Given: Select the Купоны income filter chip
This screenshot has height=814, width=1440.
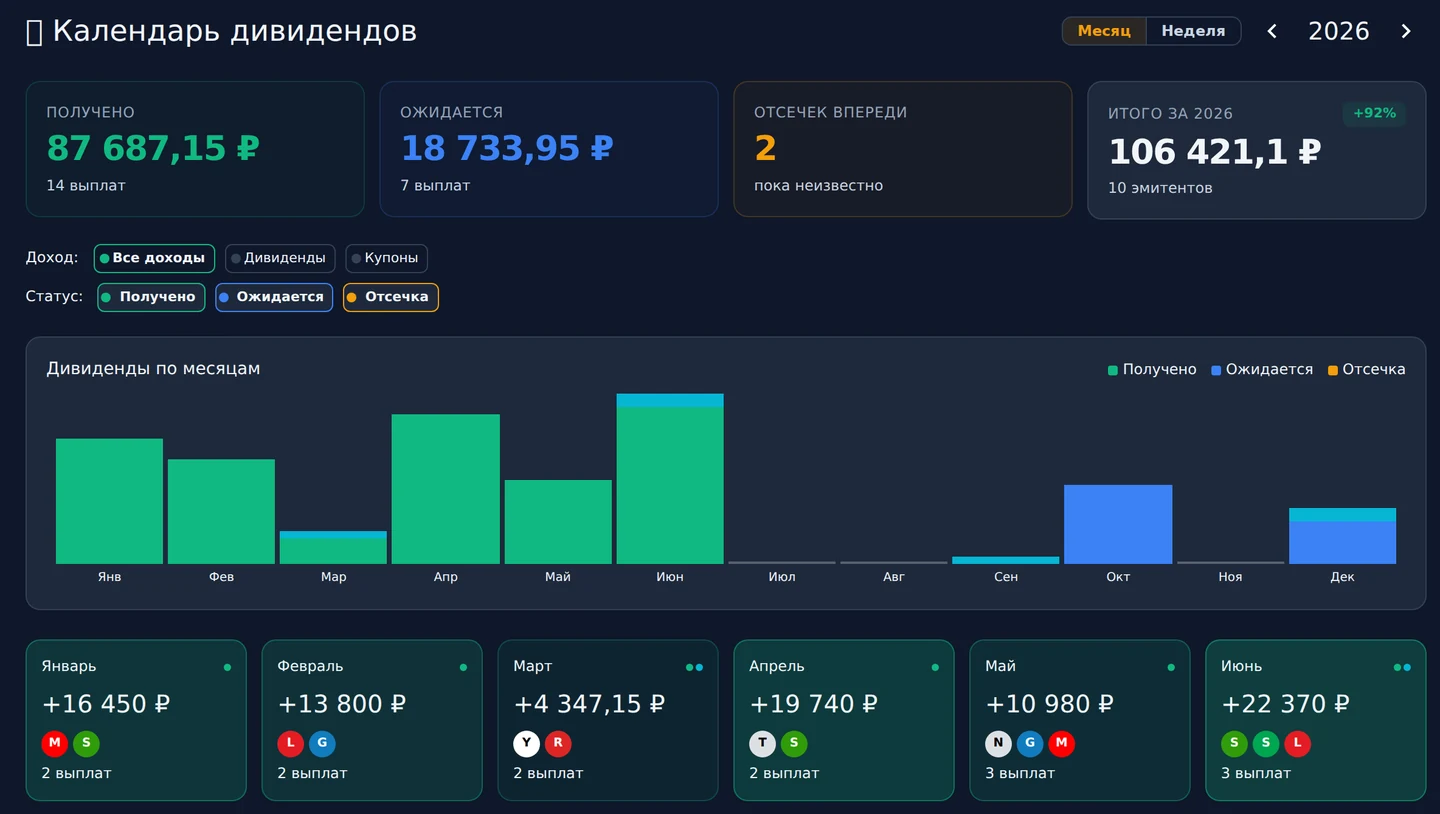Looking at the screenshot, I should tap(386, 258).
